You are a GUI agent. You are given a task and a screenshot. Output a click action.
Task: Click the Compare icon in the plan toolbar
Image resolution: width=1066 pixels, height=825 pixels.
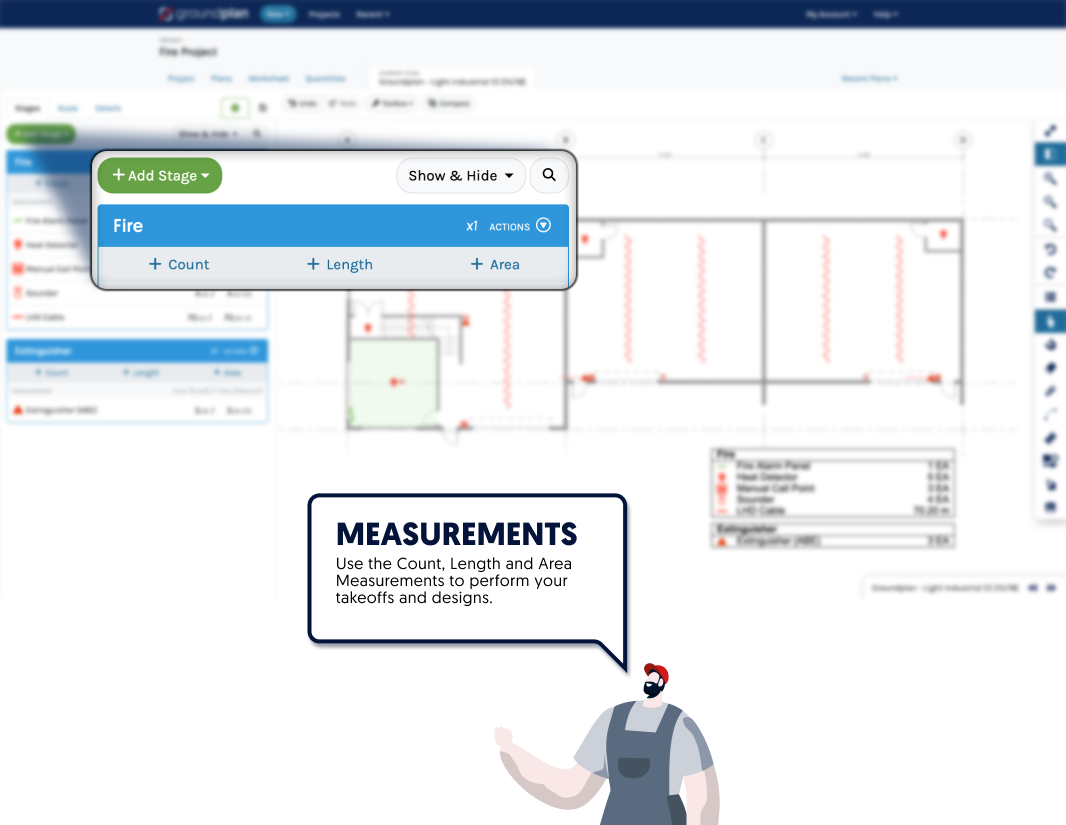449,103
